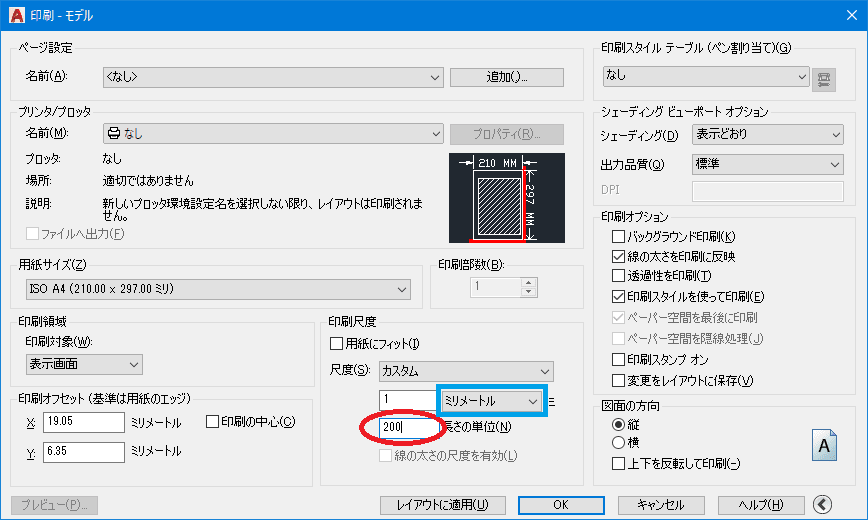Close the print dialog window
Screen dimensions: 868x520
pos(844,15)
